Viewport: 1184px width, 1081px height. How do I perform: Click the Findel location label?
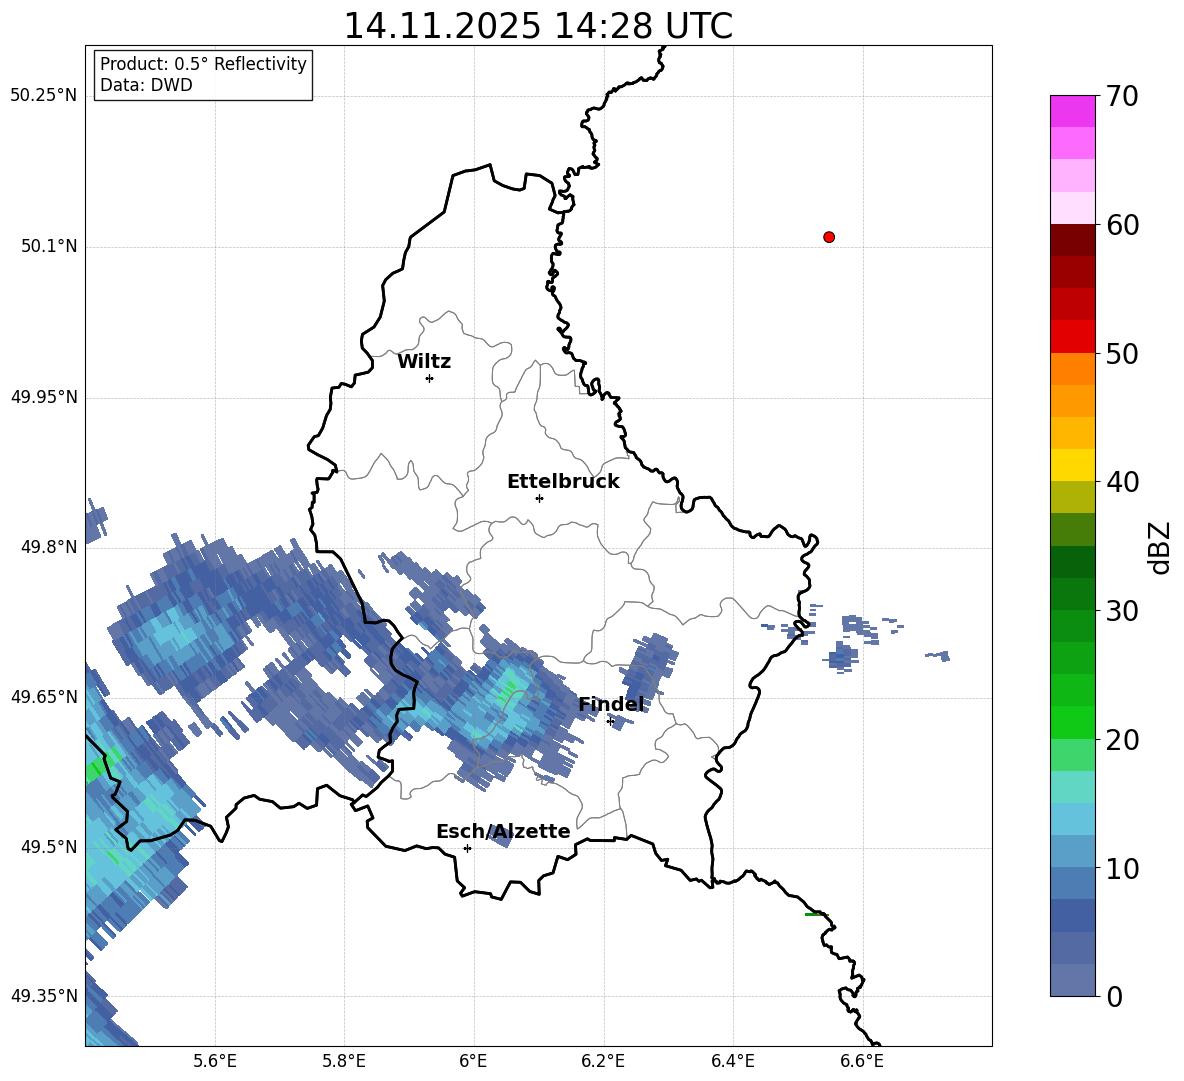[611, 704]
